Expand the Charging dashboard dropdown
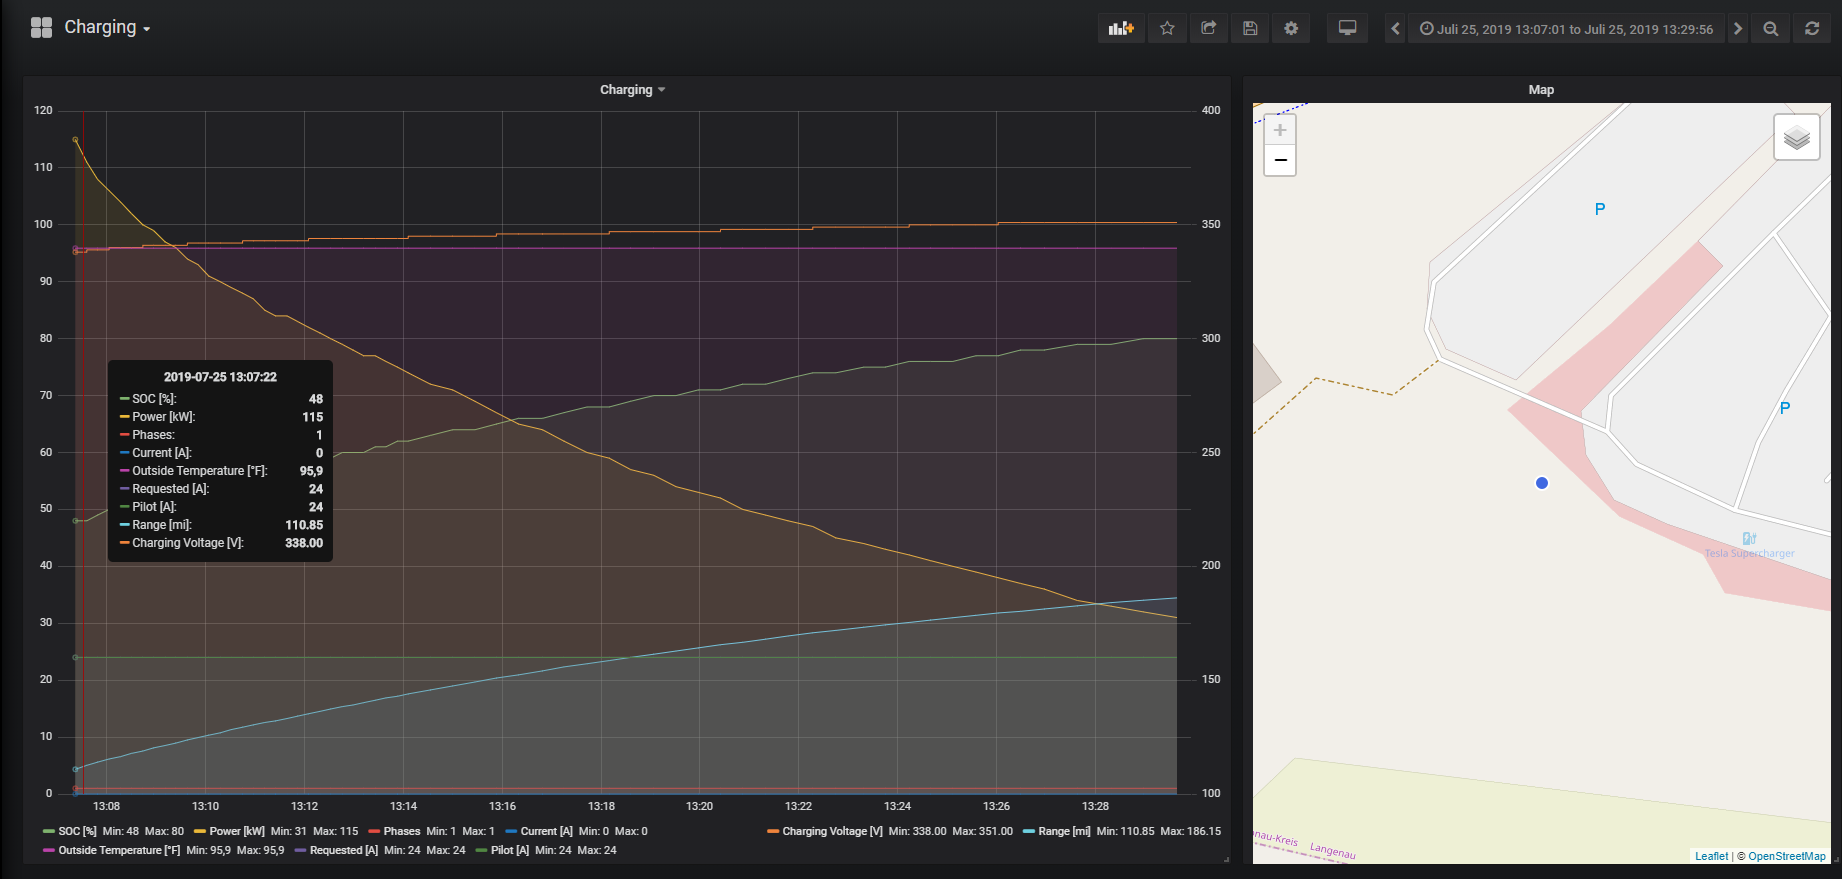 (107, 27)
